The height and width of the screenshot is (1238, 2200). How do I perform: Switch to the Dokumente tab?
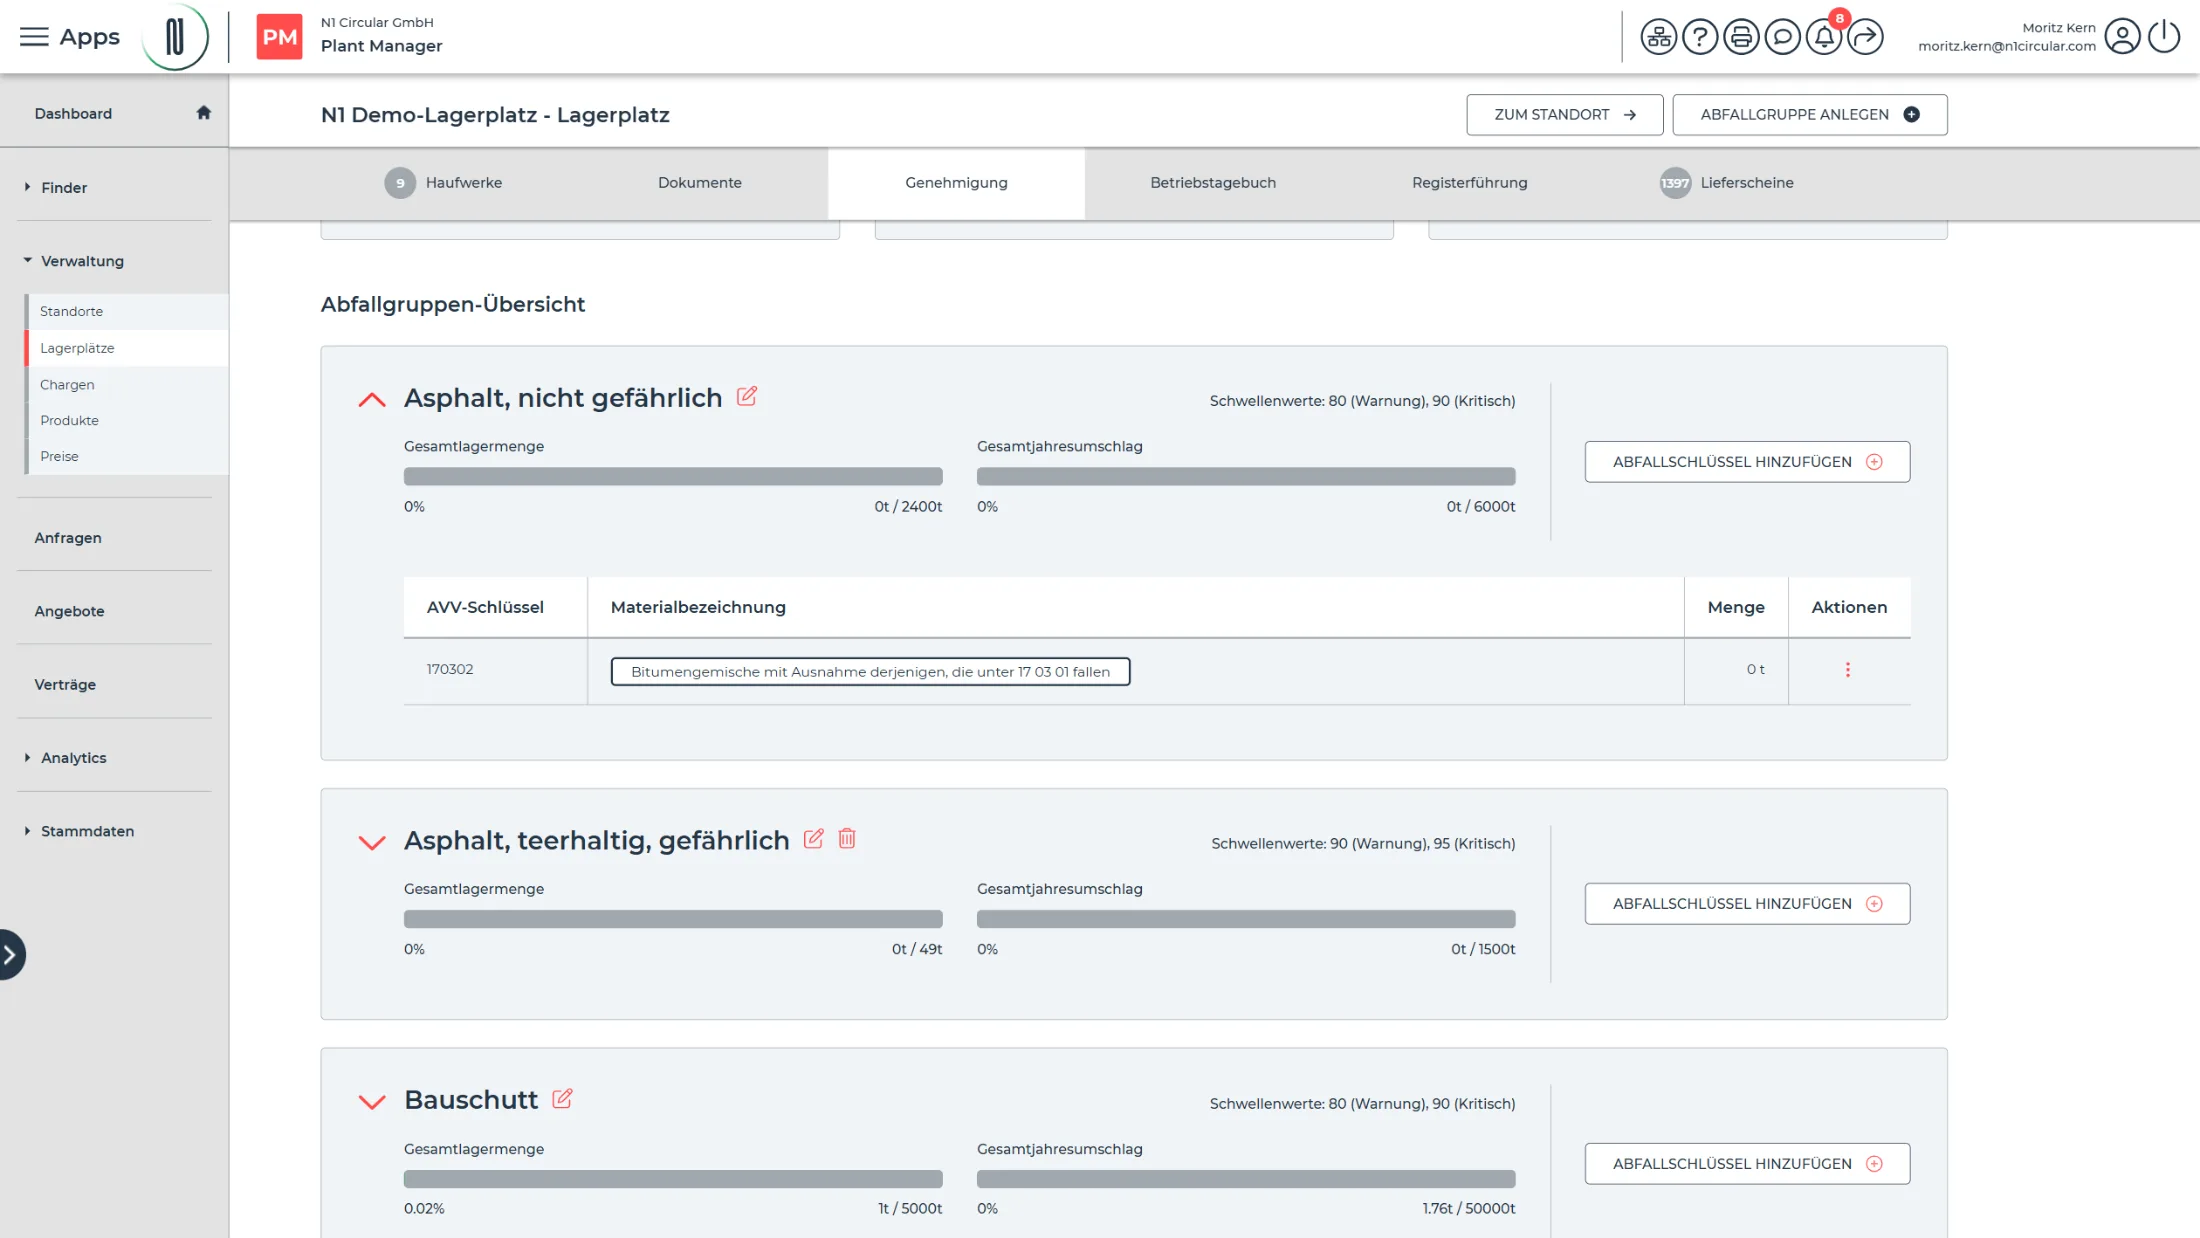[x=700, y=183]
